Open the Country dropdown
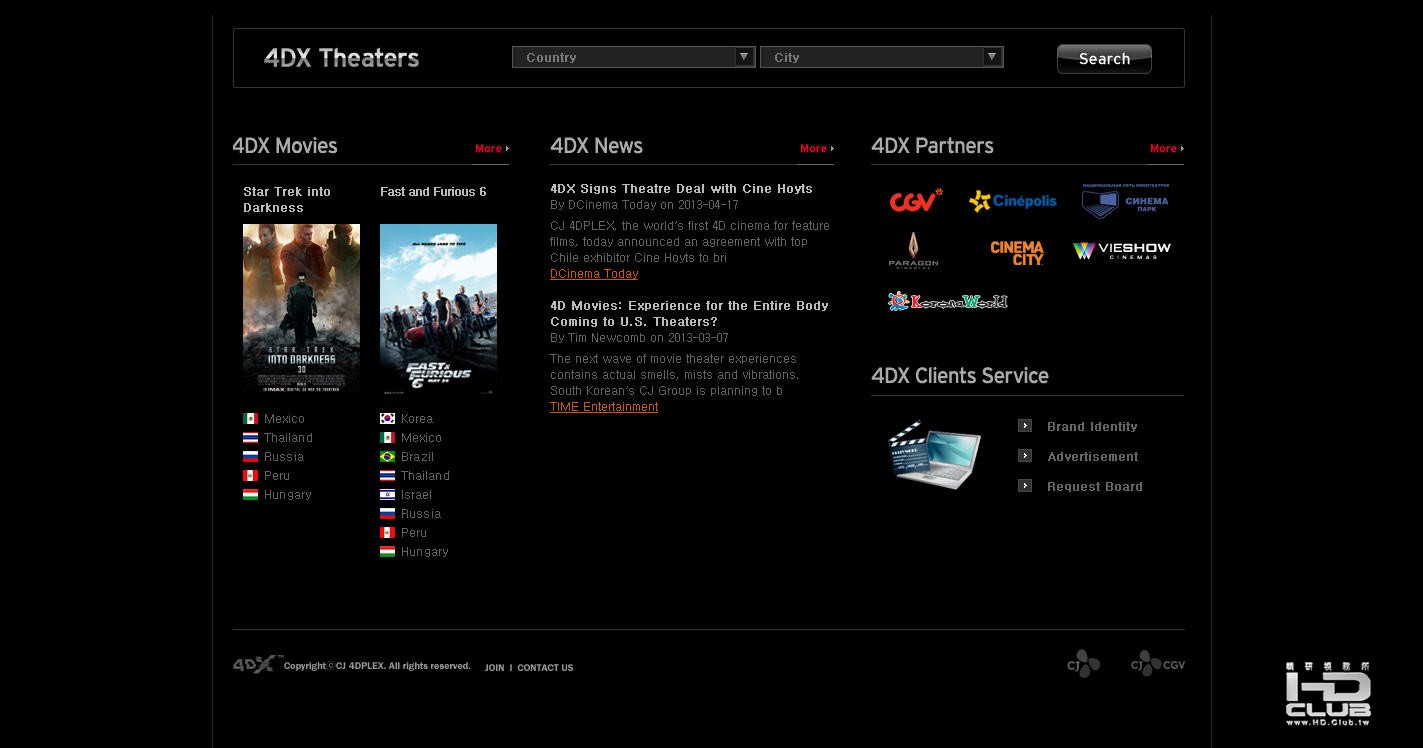 click(633, 57)
